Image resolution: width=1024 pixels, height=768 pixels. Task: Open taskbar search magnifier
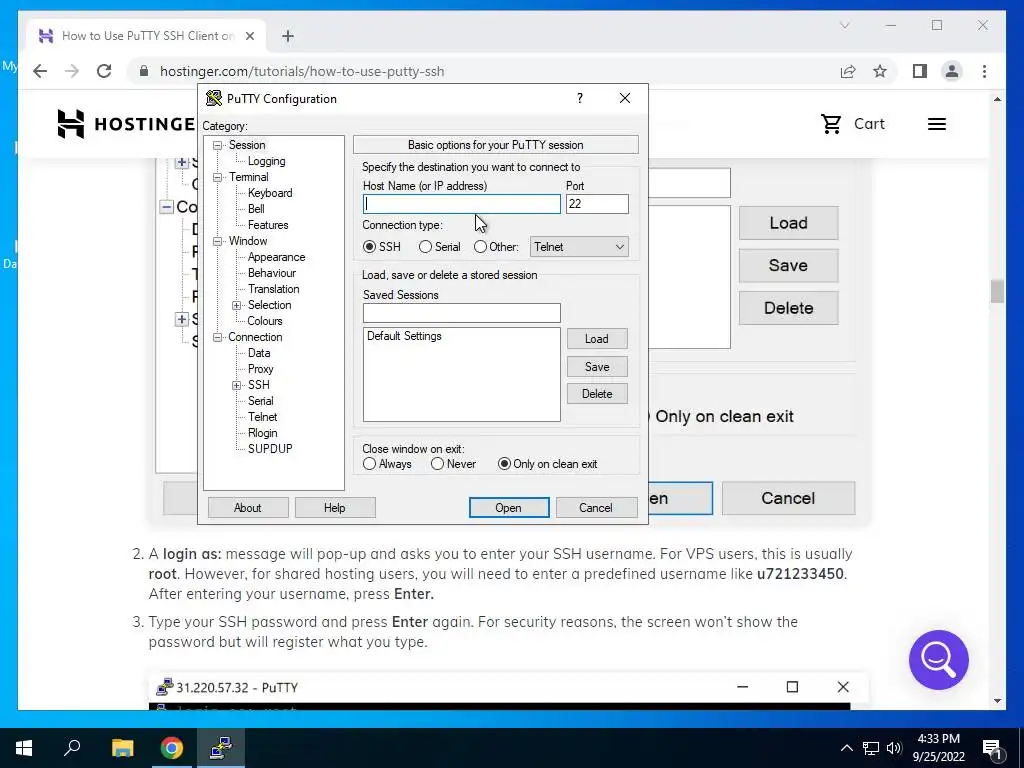72,748
